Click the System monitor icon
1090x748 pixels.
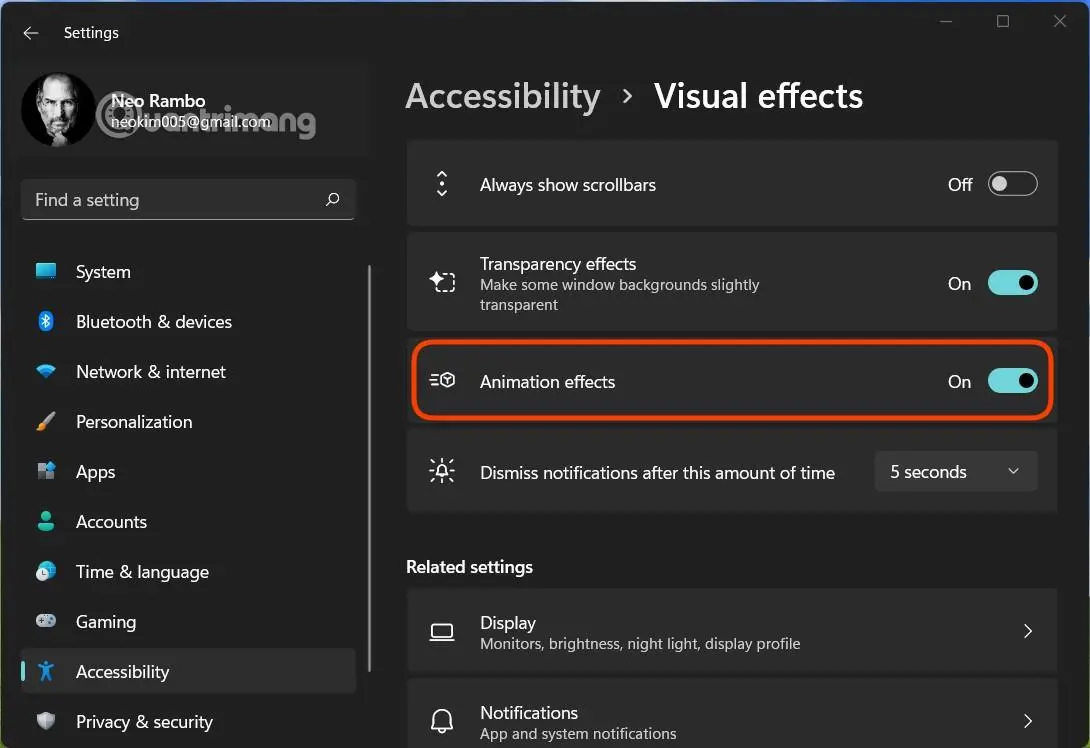tap(46, 271)
